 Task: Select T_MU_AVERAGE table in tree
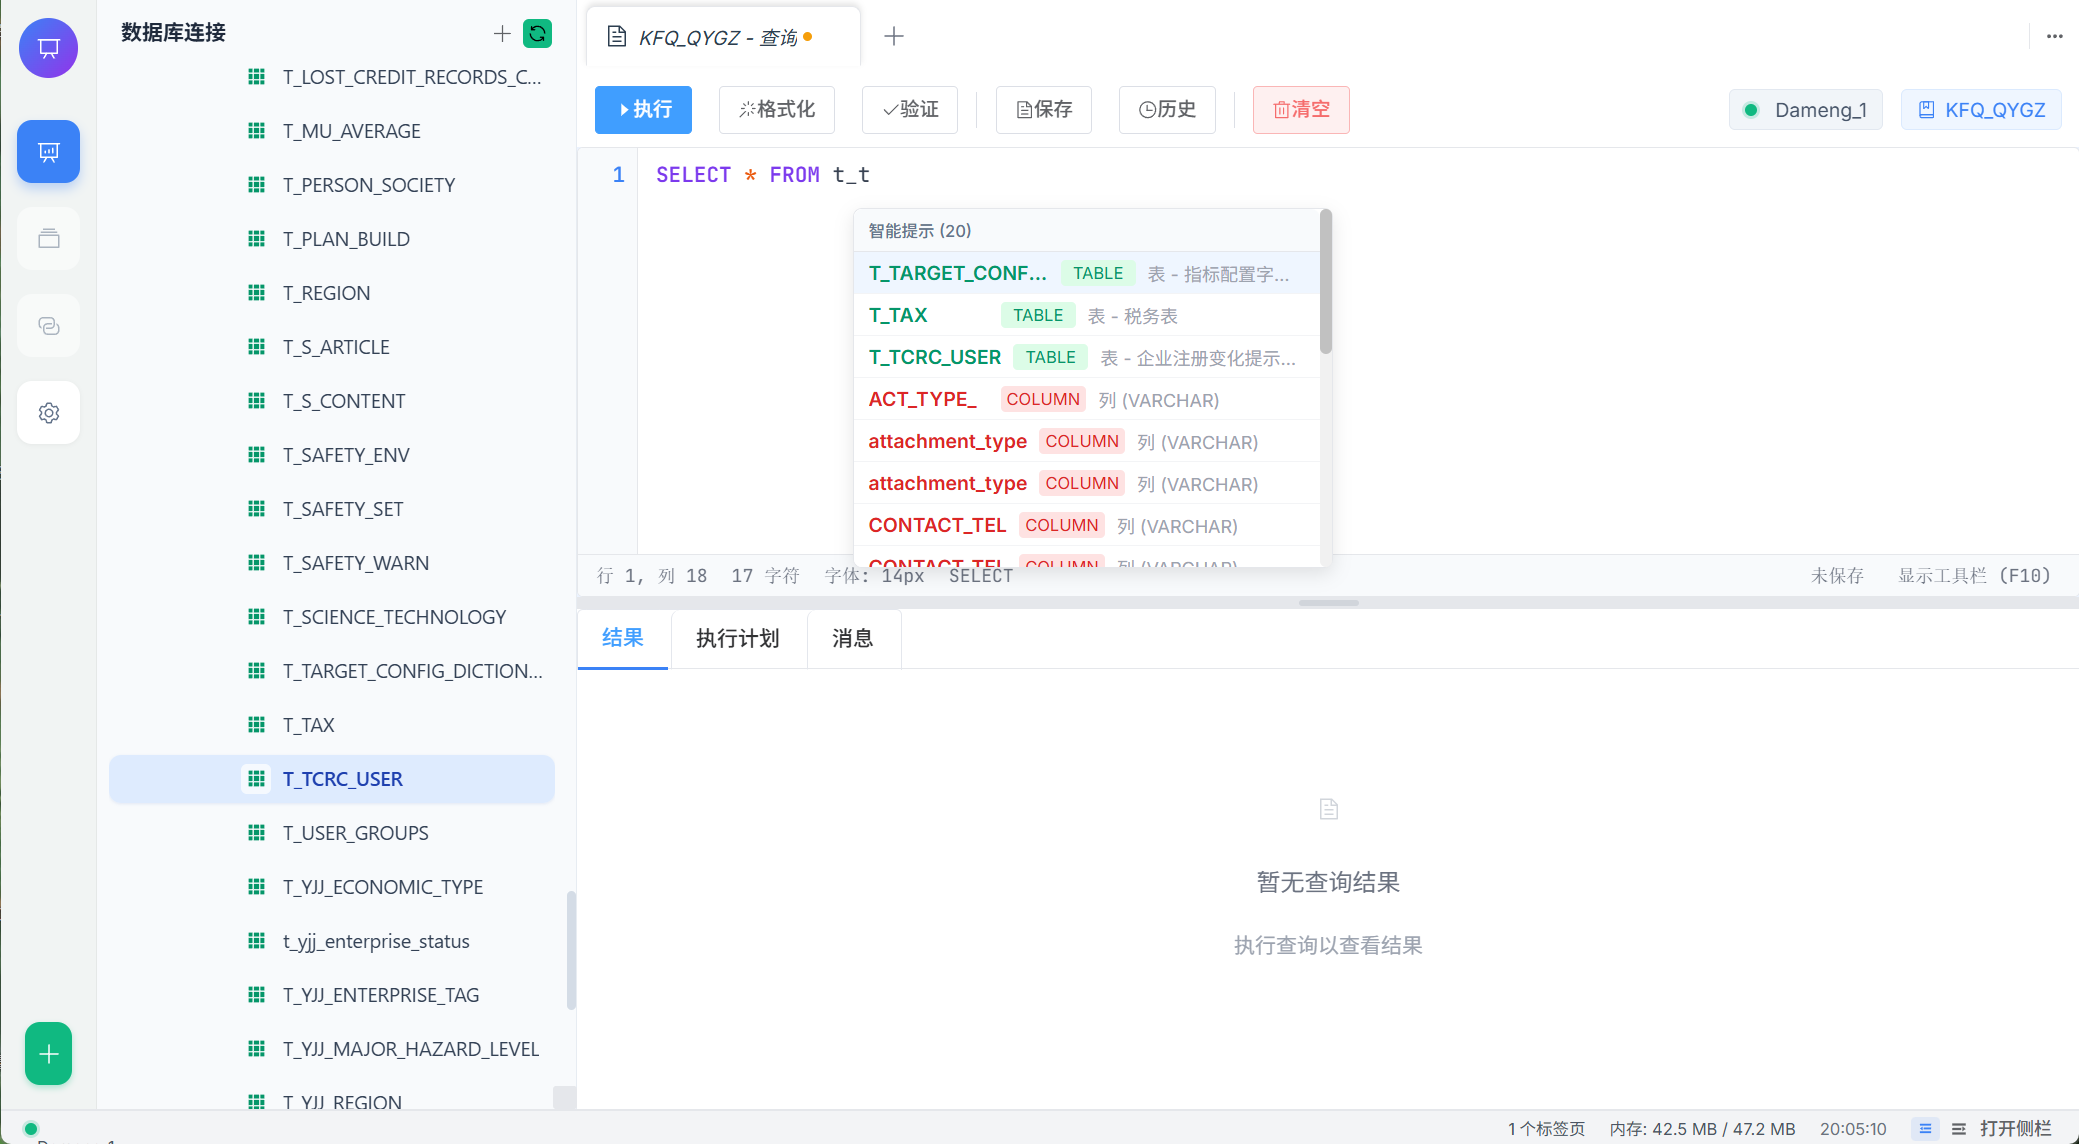[x=332, y=131]
